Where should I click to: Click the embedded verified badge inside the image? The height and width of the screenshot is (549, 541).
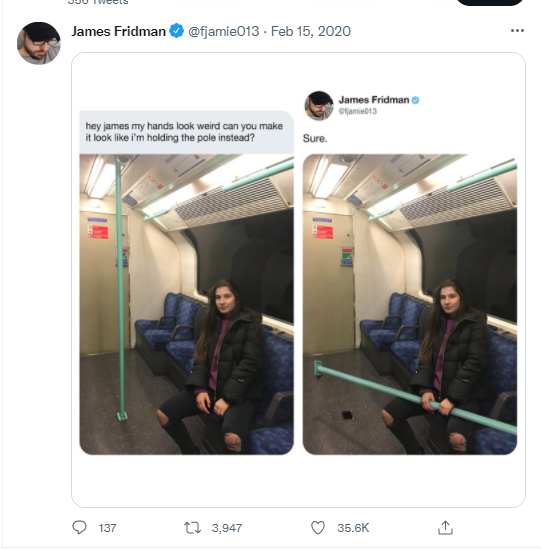[x=415, y=100]
